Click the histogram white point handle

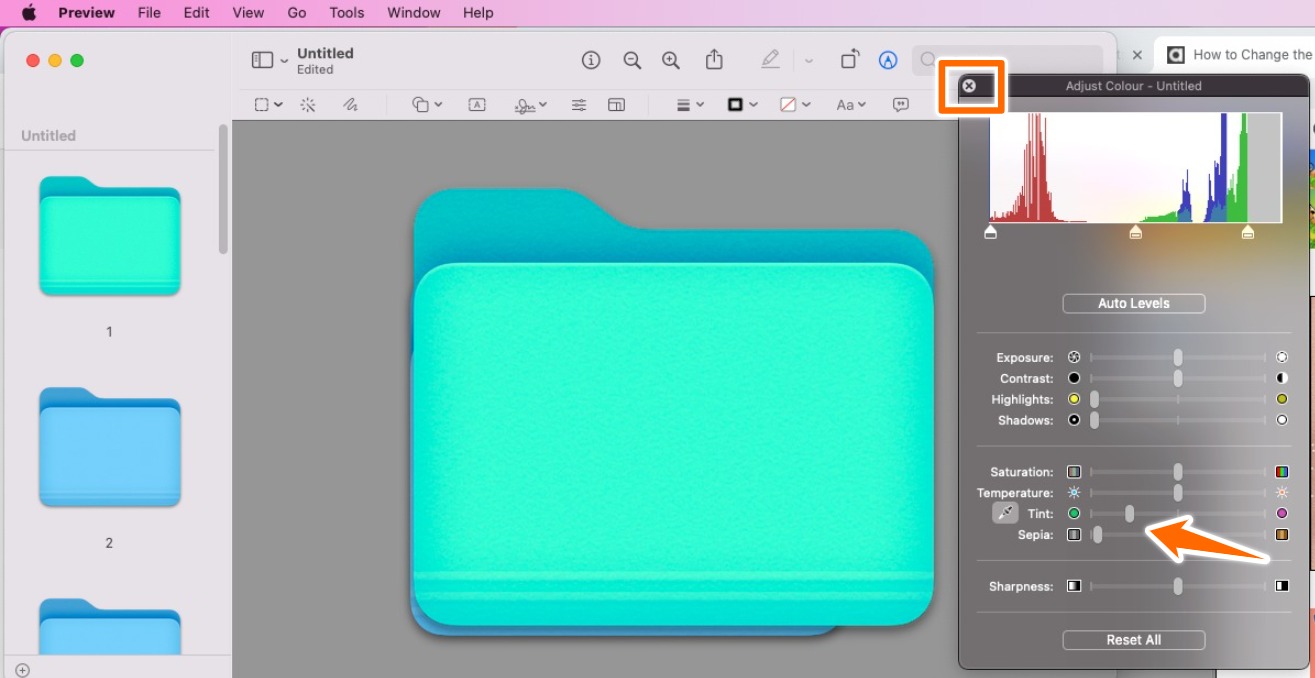(1247, 232)
